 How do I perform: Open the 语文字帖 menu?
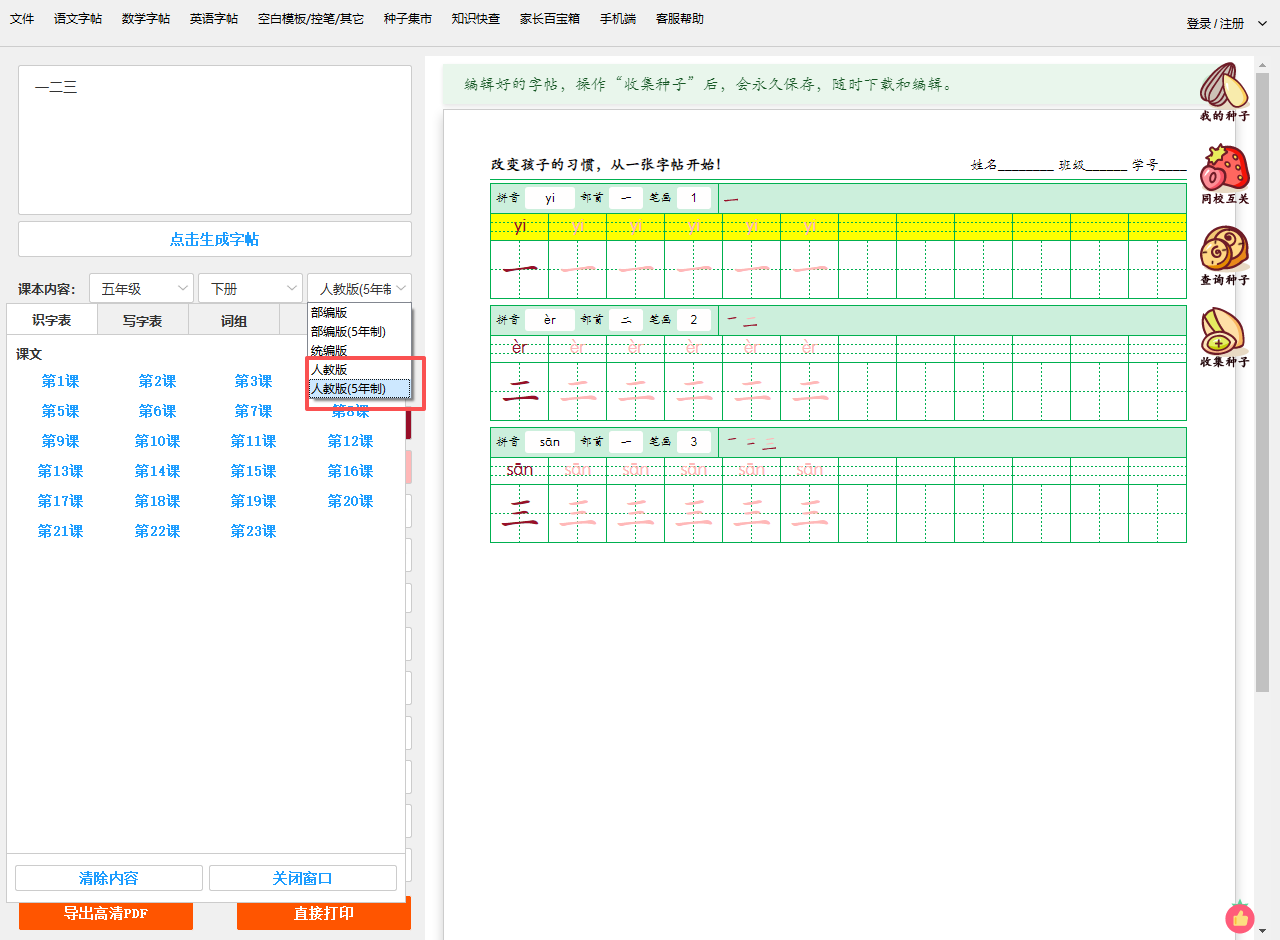78,19
